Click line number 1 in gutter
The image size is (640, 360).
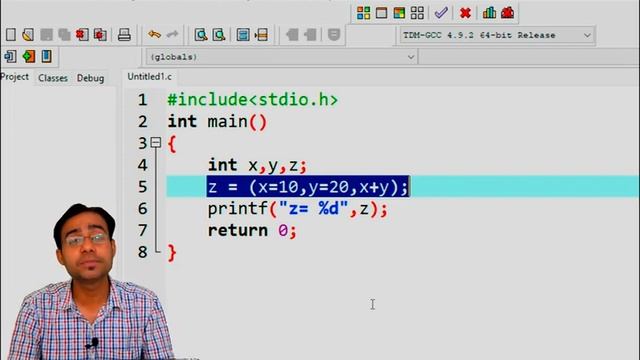(142, 100)
